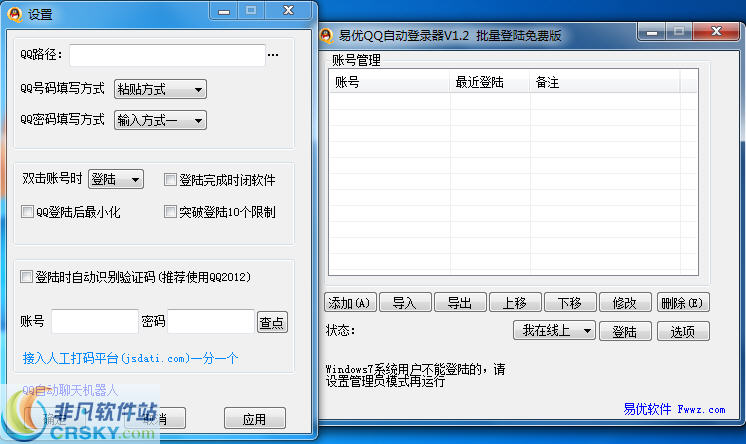Viewport: 746px width, 444px height.
Task: Open the 我在线上 status dropdown
Action: (x=554, y=330)
